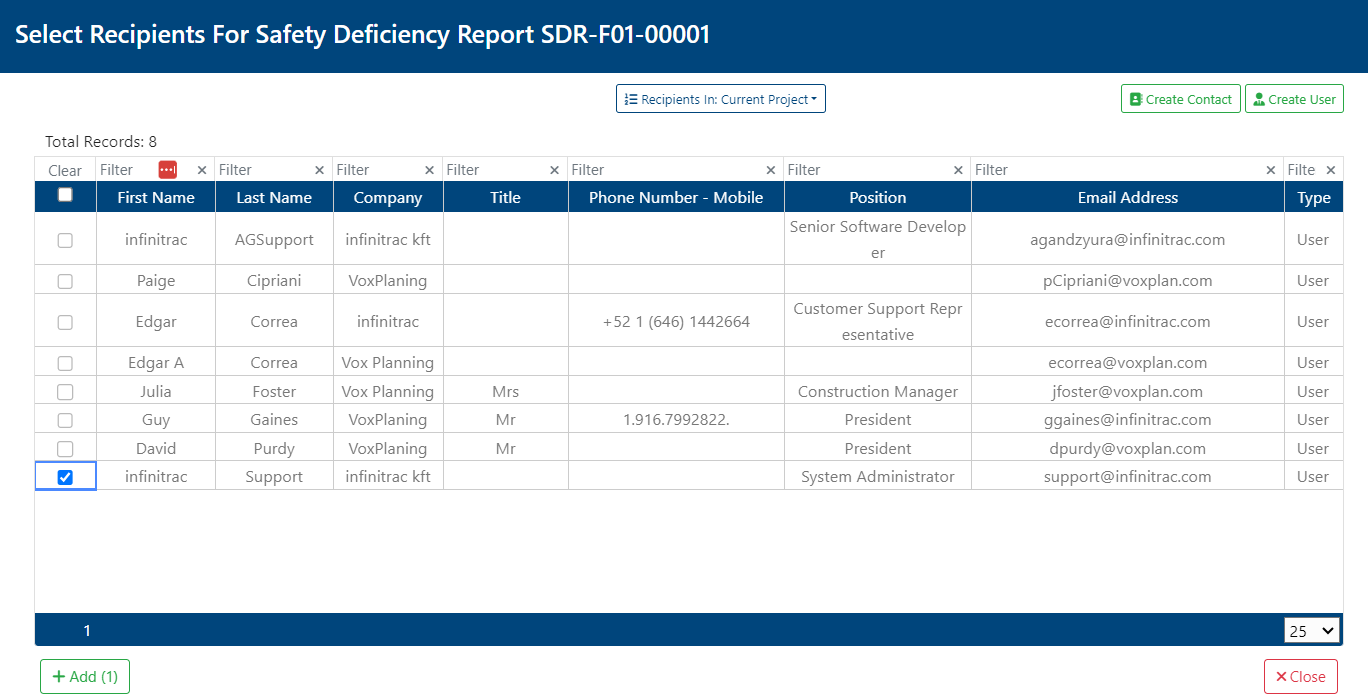
Task: Select Paige Cipriani's checkbox
Action: click(x=65, y=281)
